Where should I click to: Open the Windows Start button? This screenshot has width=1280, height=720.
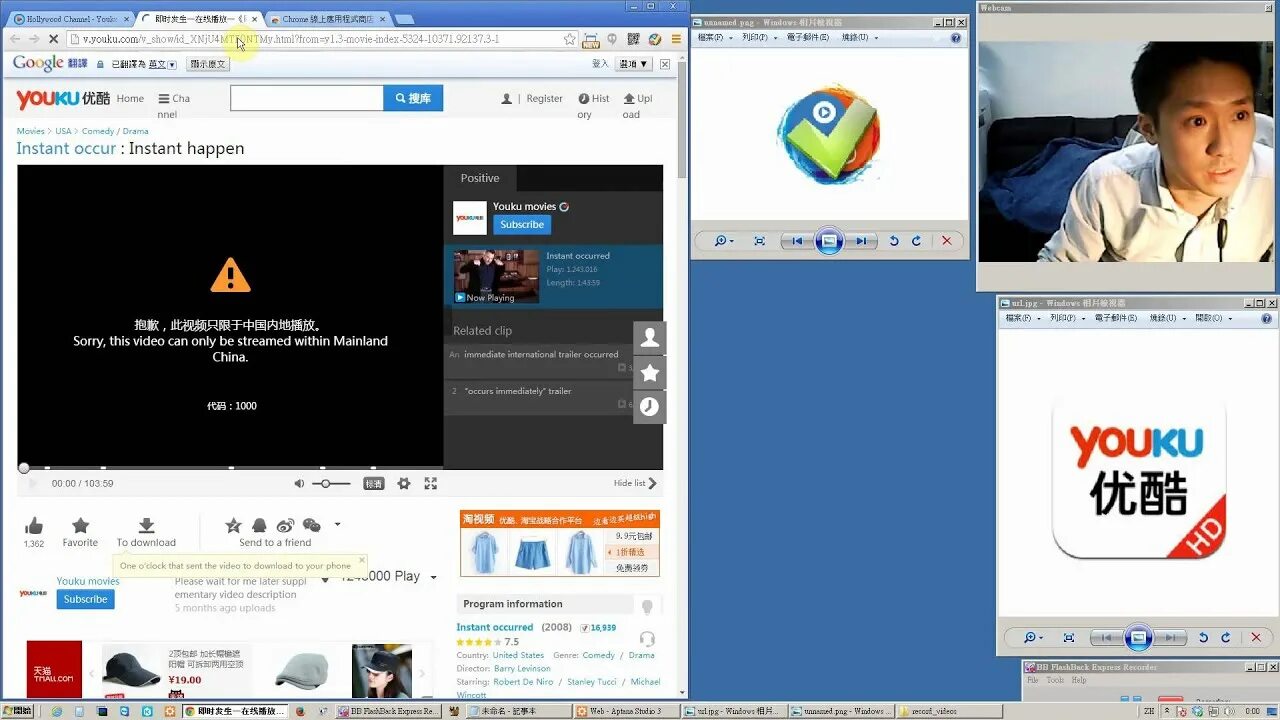tap(17, 711)
